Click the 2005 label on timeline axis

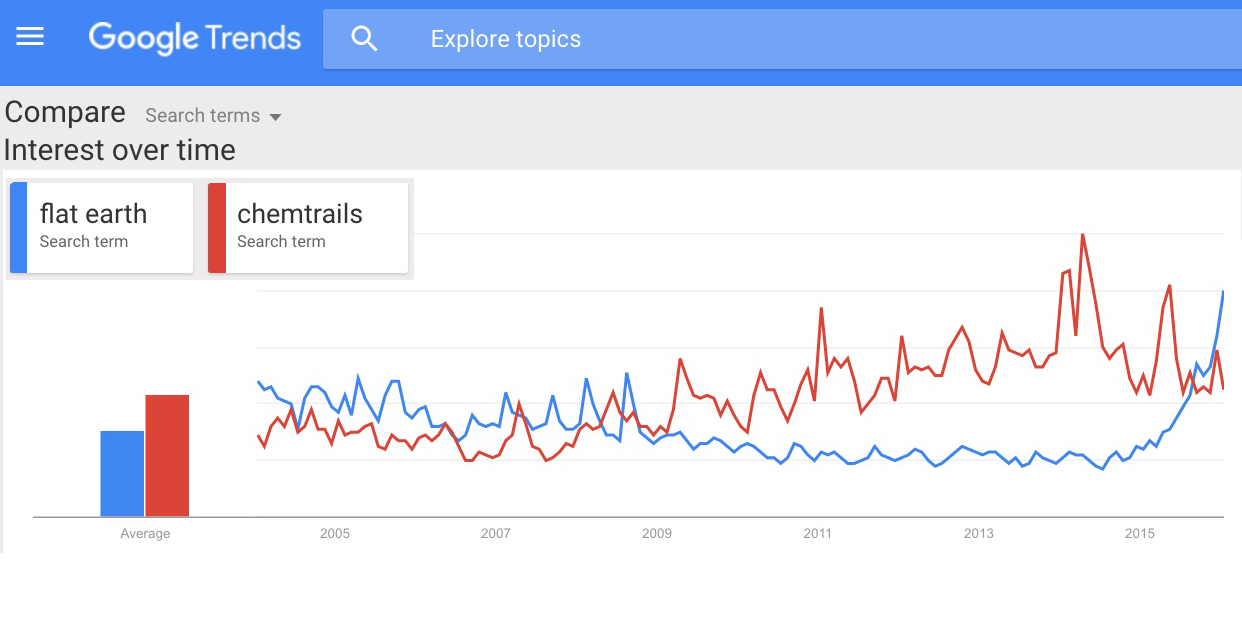click(335, 534)
